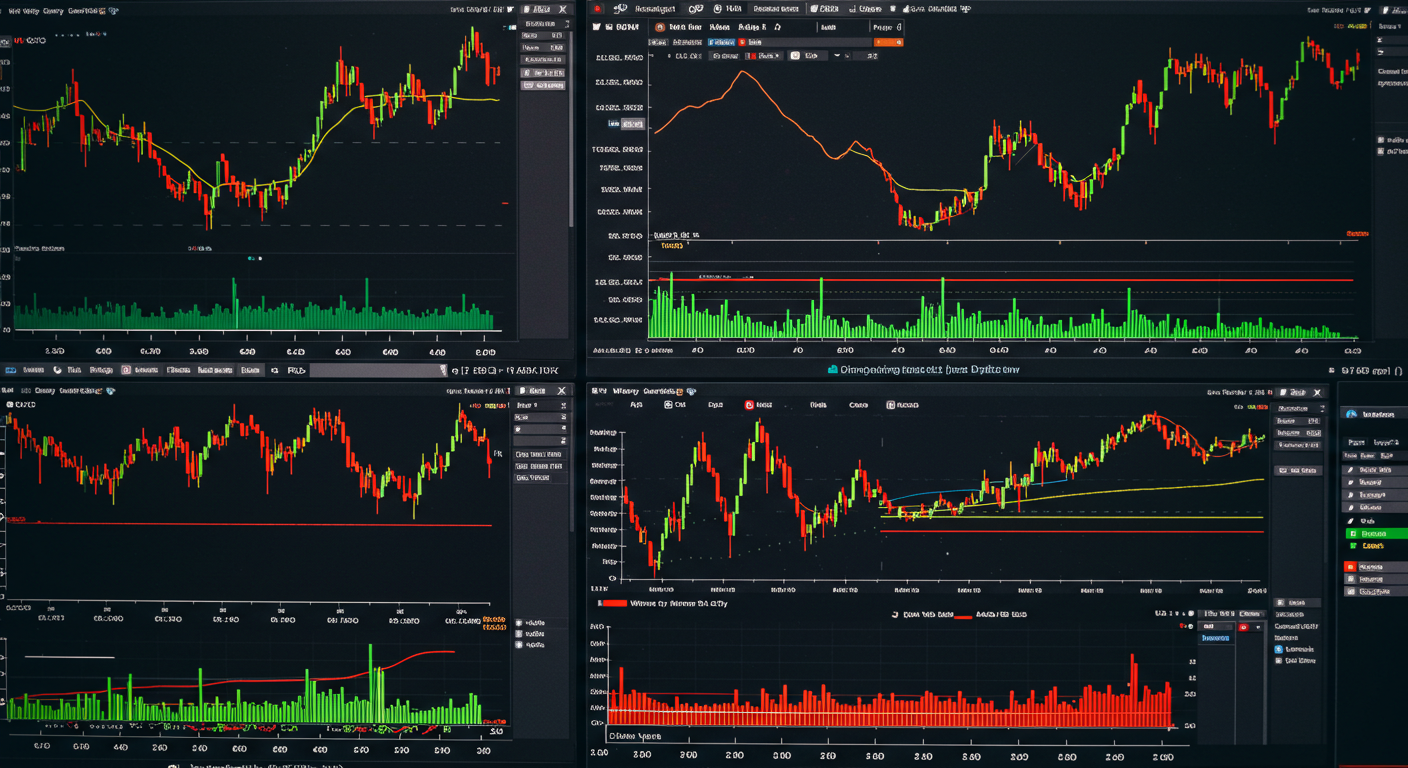Close the bottom-right chart window with its X button
The image size is (1408, 768).
coord(1317,393)
